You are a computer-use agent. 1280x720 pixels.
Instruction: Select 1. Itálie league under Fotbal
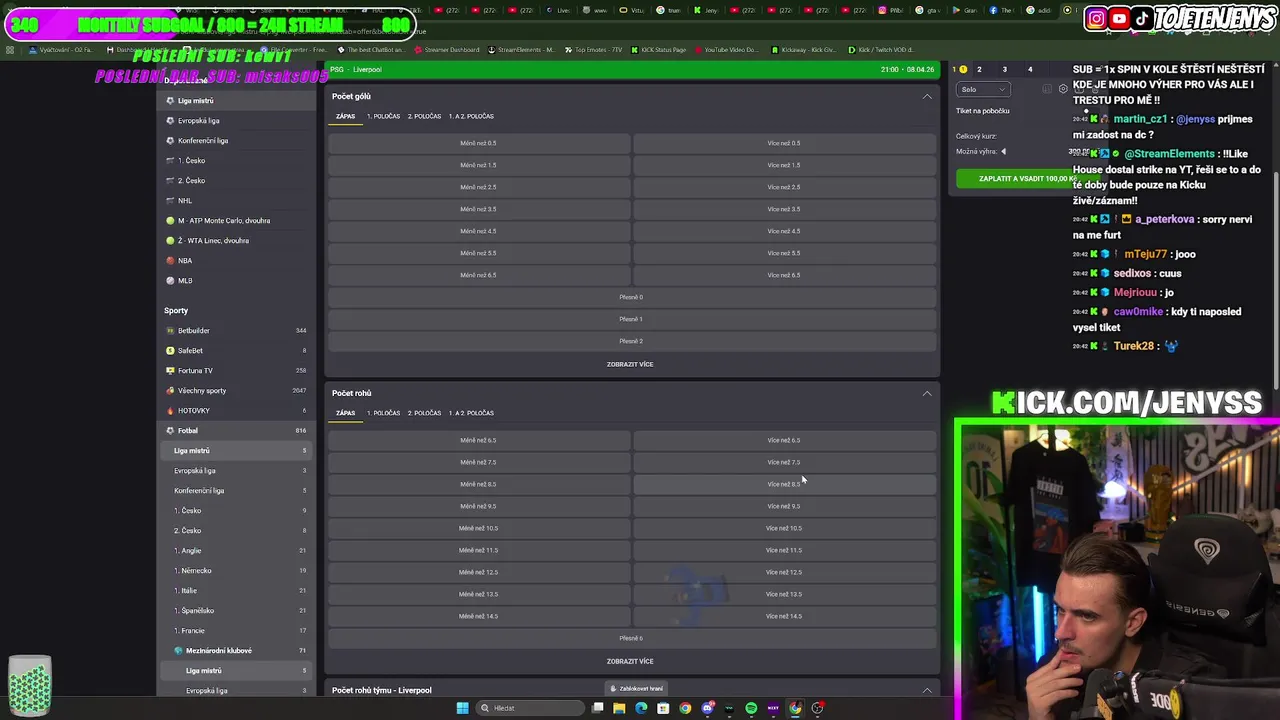click(x=236, y=590)
